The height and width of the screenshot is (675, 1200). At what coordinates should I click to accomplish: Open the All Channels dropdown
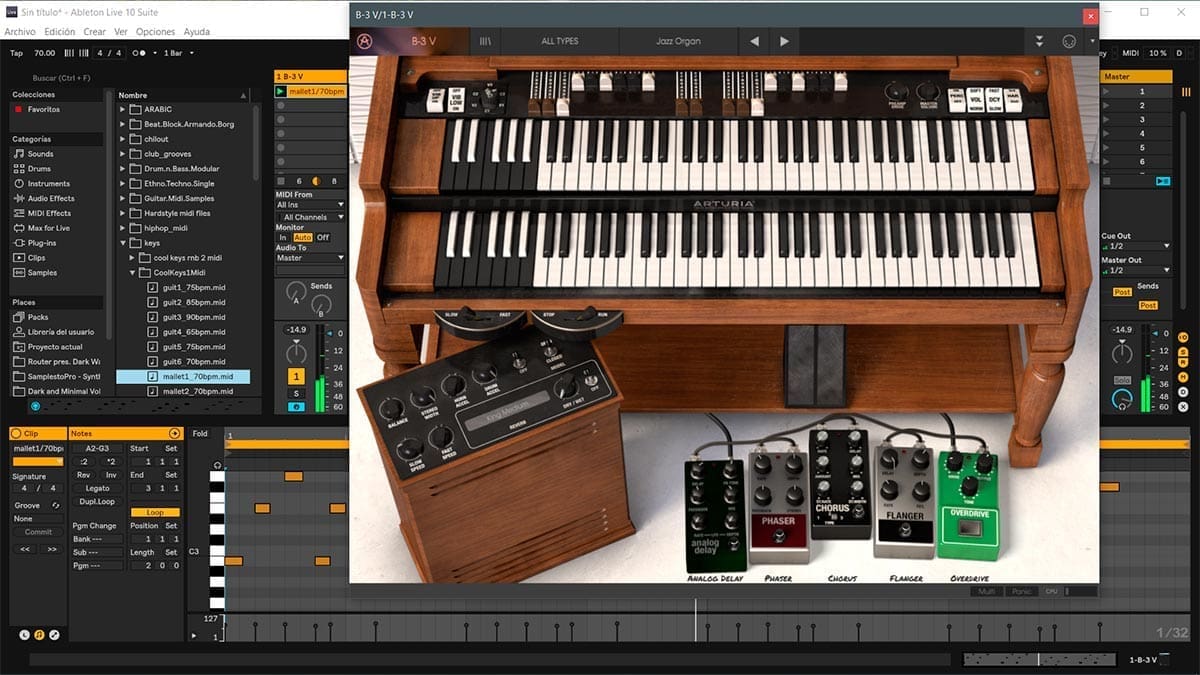click(x=310, y=217)
